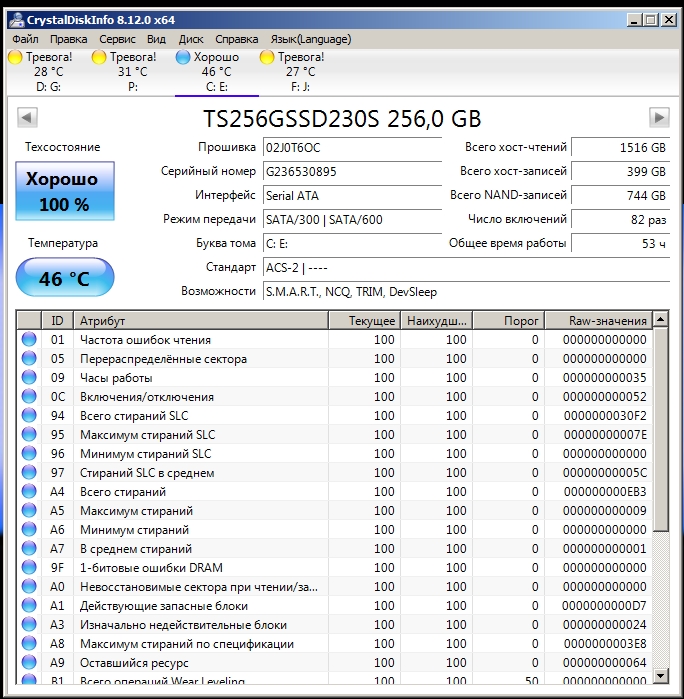Select the Перераспределённые сектора attribute row

(334, 358)
